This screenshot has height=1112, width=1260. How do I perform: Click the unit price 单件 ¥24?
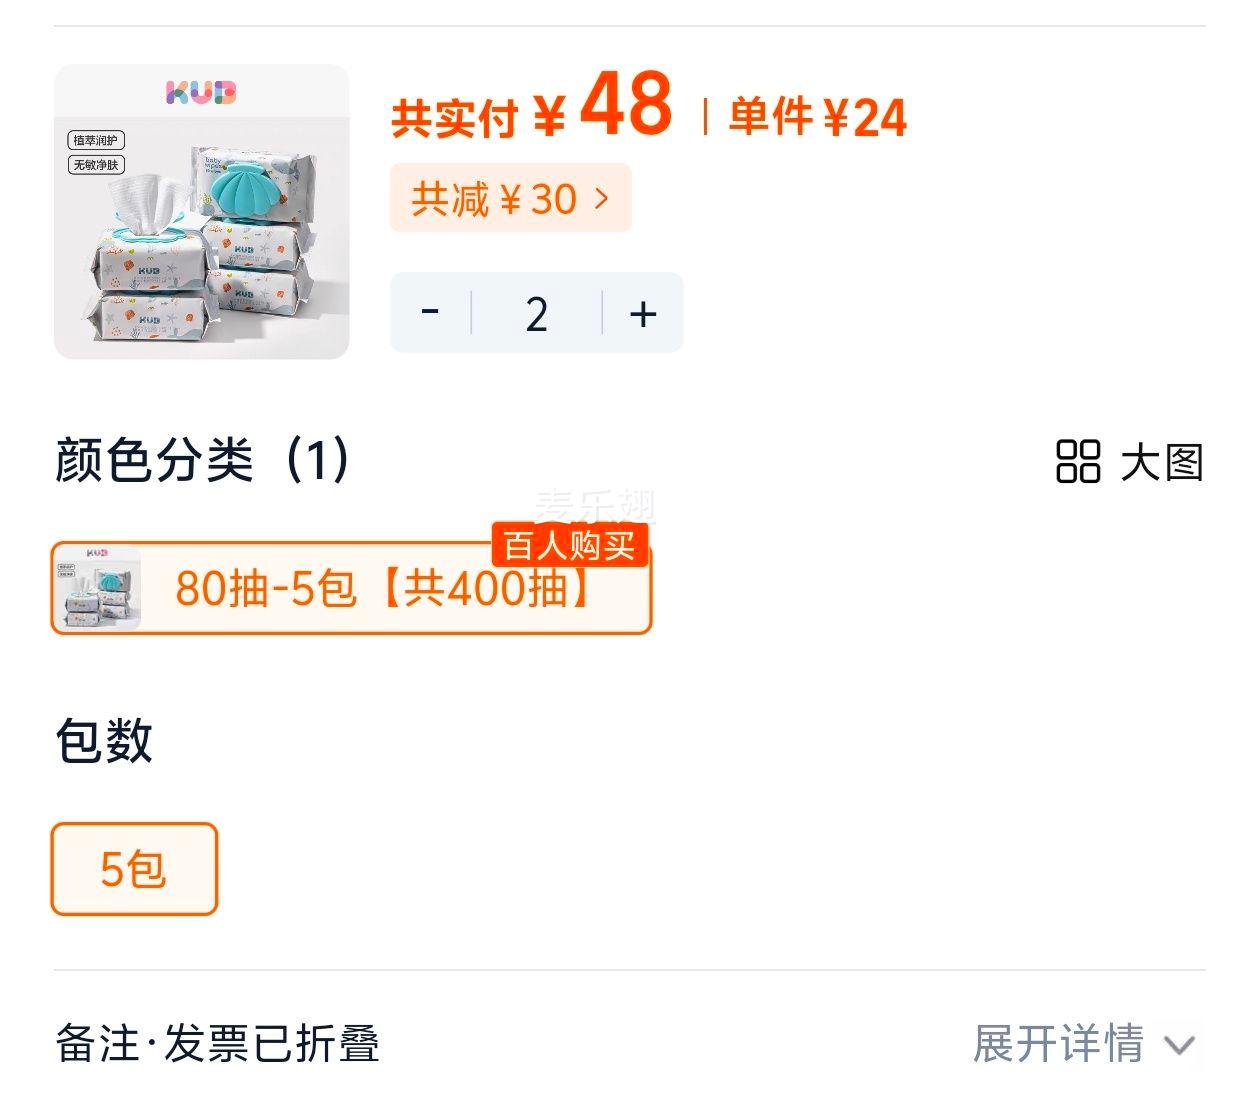click(817, 117)
